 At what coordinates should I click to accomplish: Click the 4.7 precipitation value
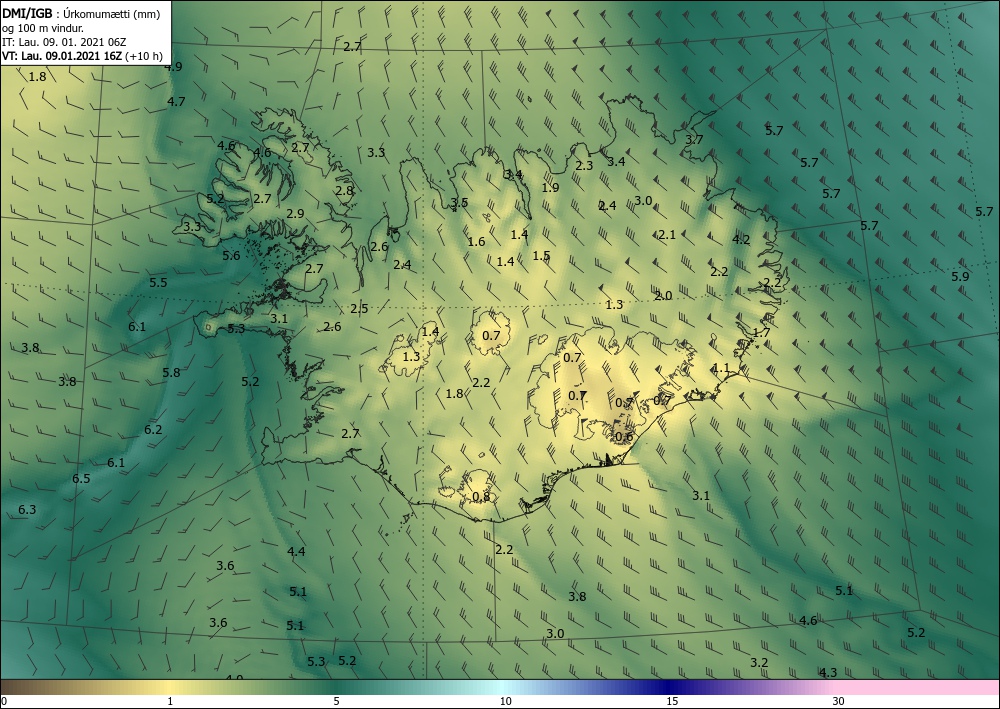tap(176, 101)
